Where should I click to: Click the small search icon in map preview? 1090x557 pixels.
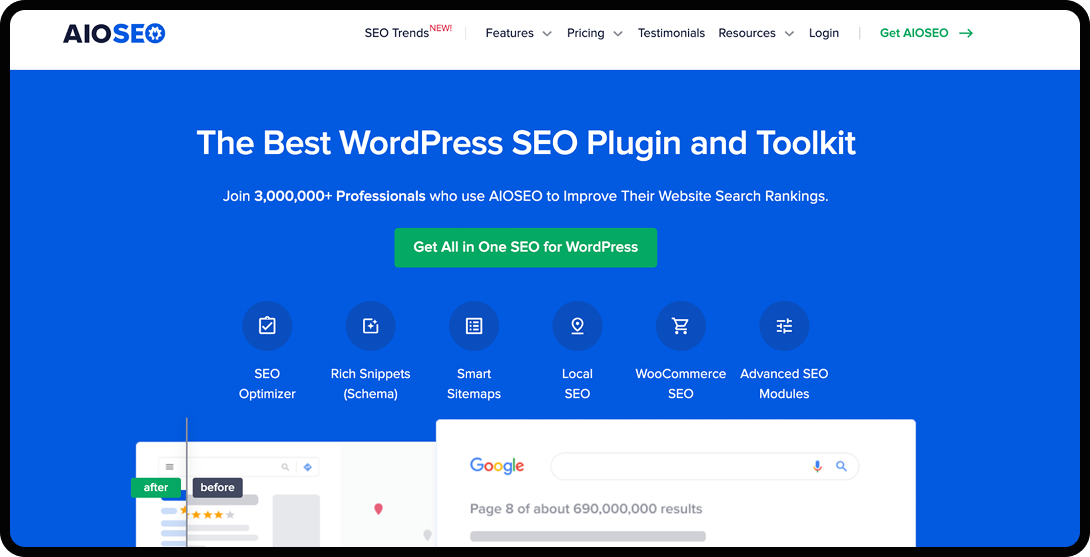pyautogui.click(x=285, y=467)
